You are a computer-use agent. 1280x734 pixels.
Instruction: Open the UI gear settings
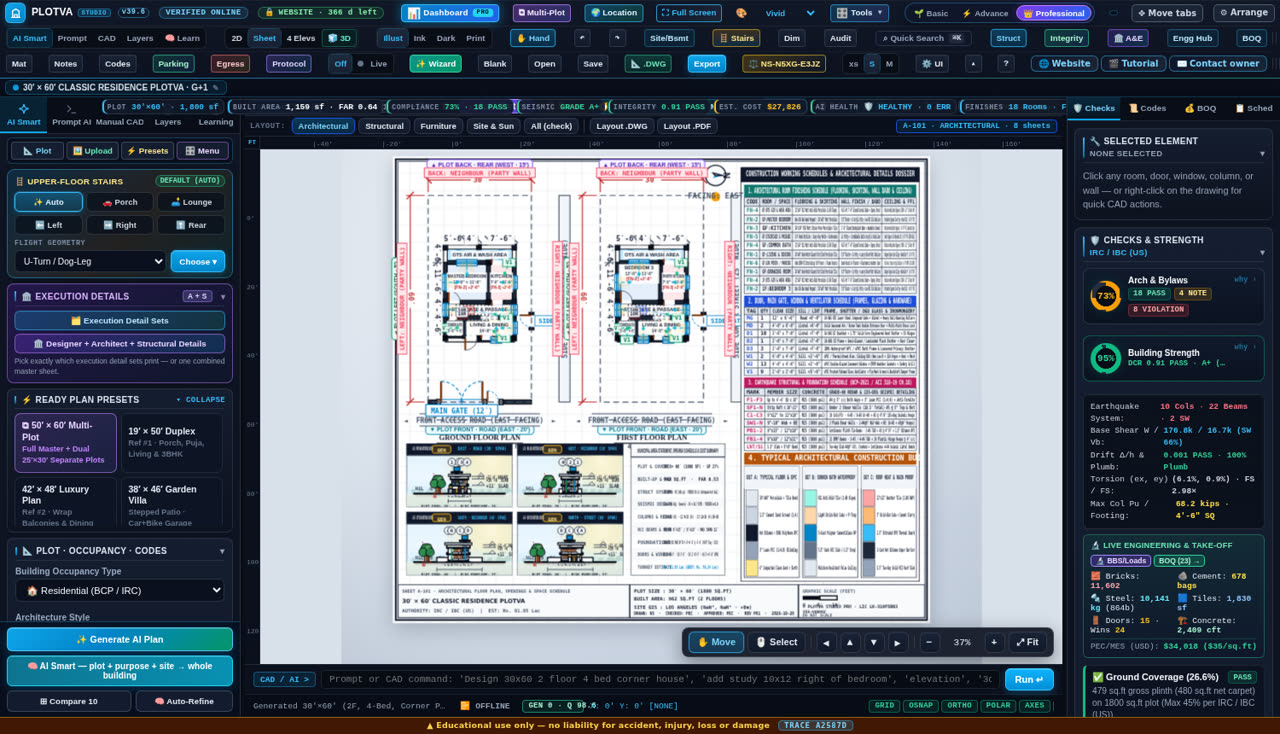tap(932, 63)
